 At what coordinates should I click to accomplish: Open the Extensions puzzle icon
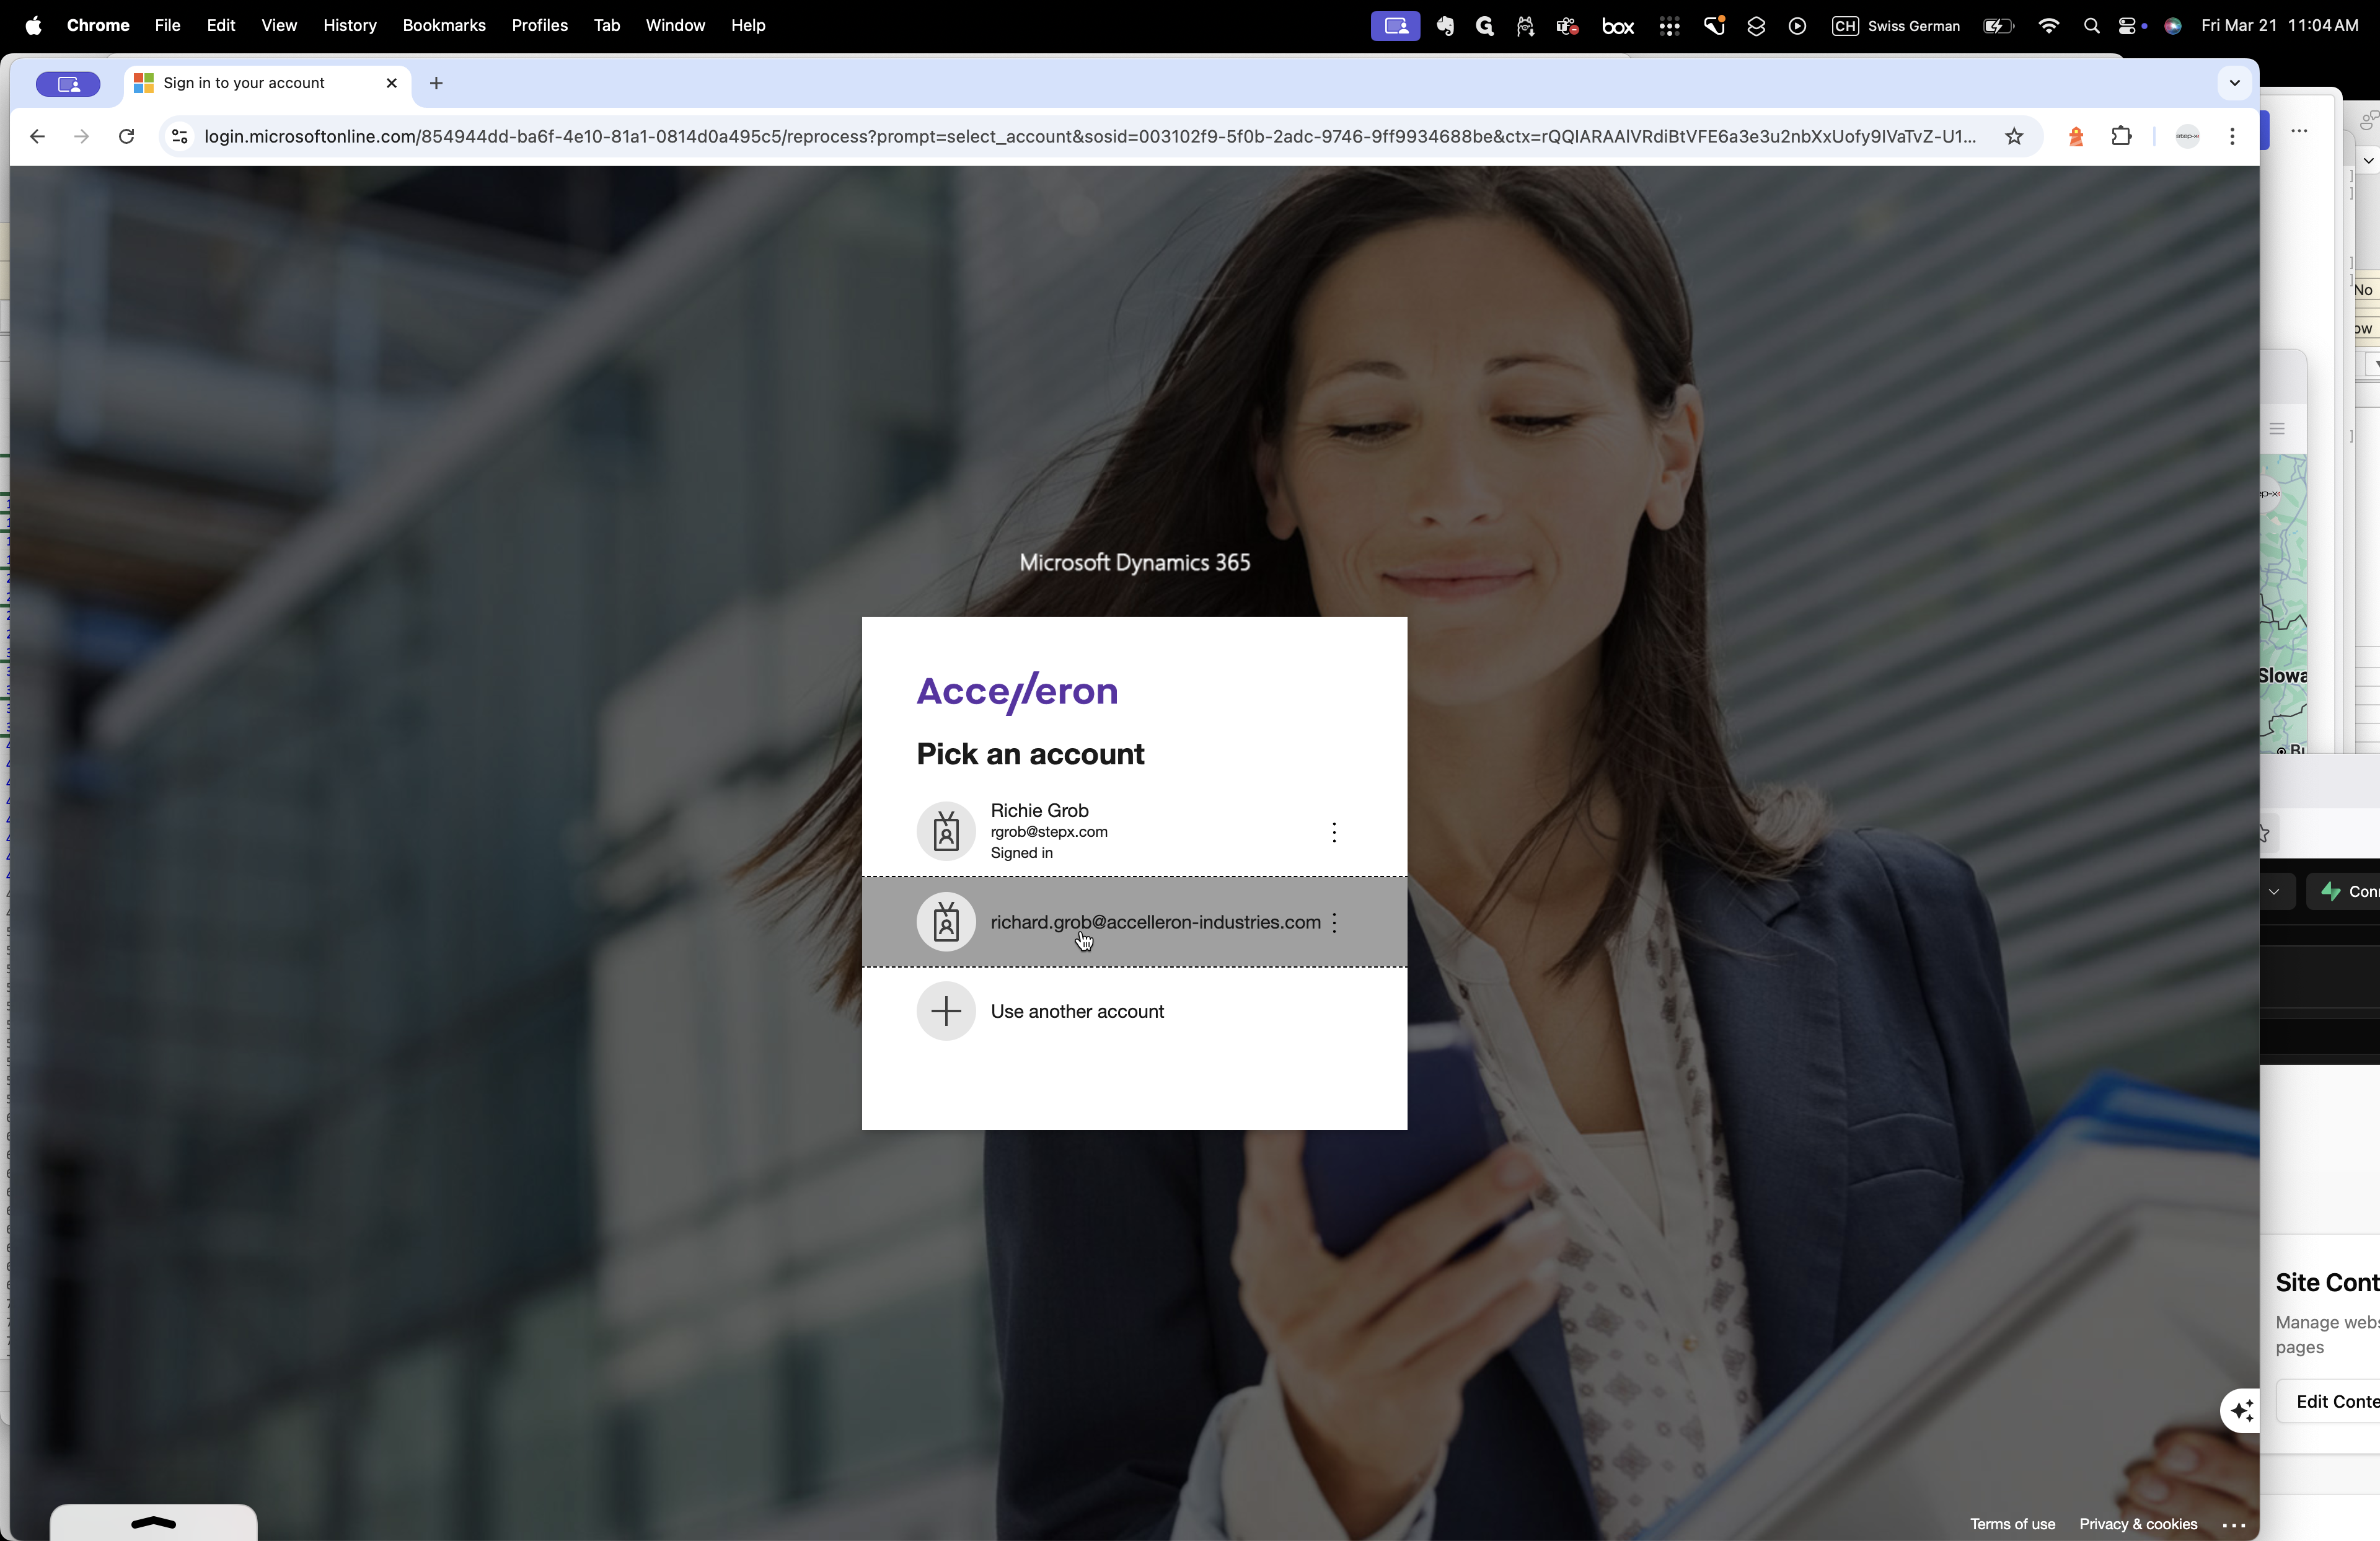coord(2121,137)
